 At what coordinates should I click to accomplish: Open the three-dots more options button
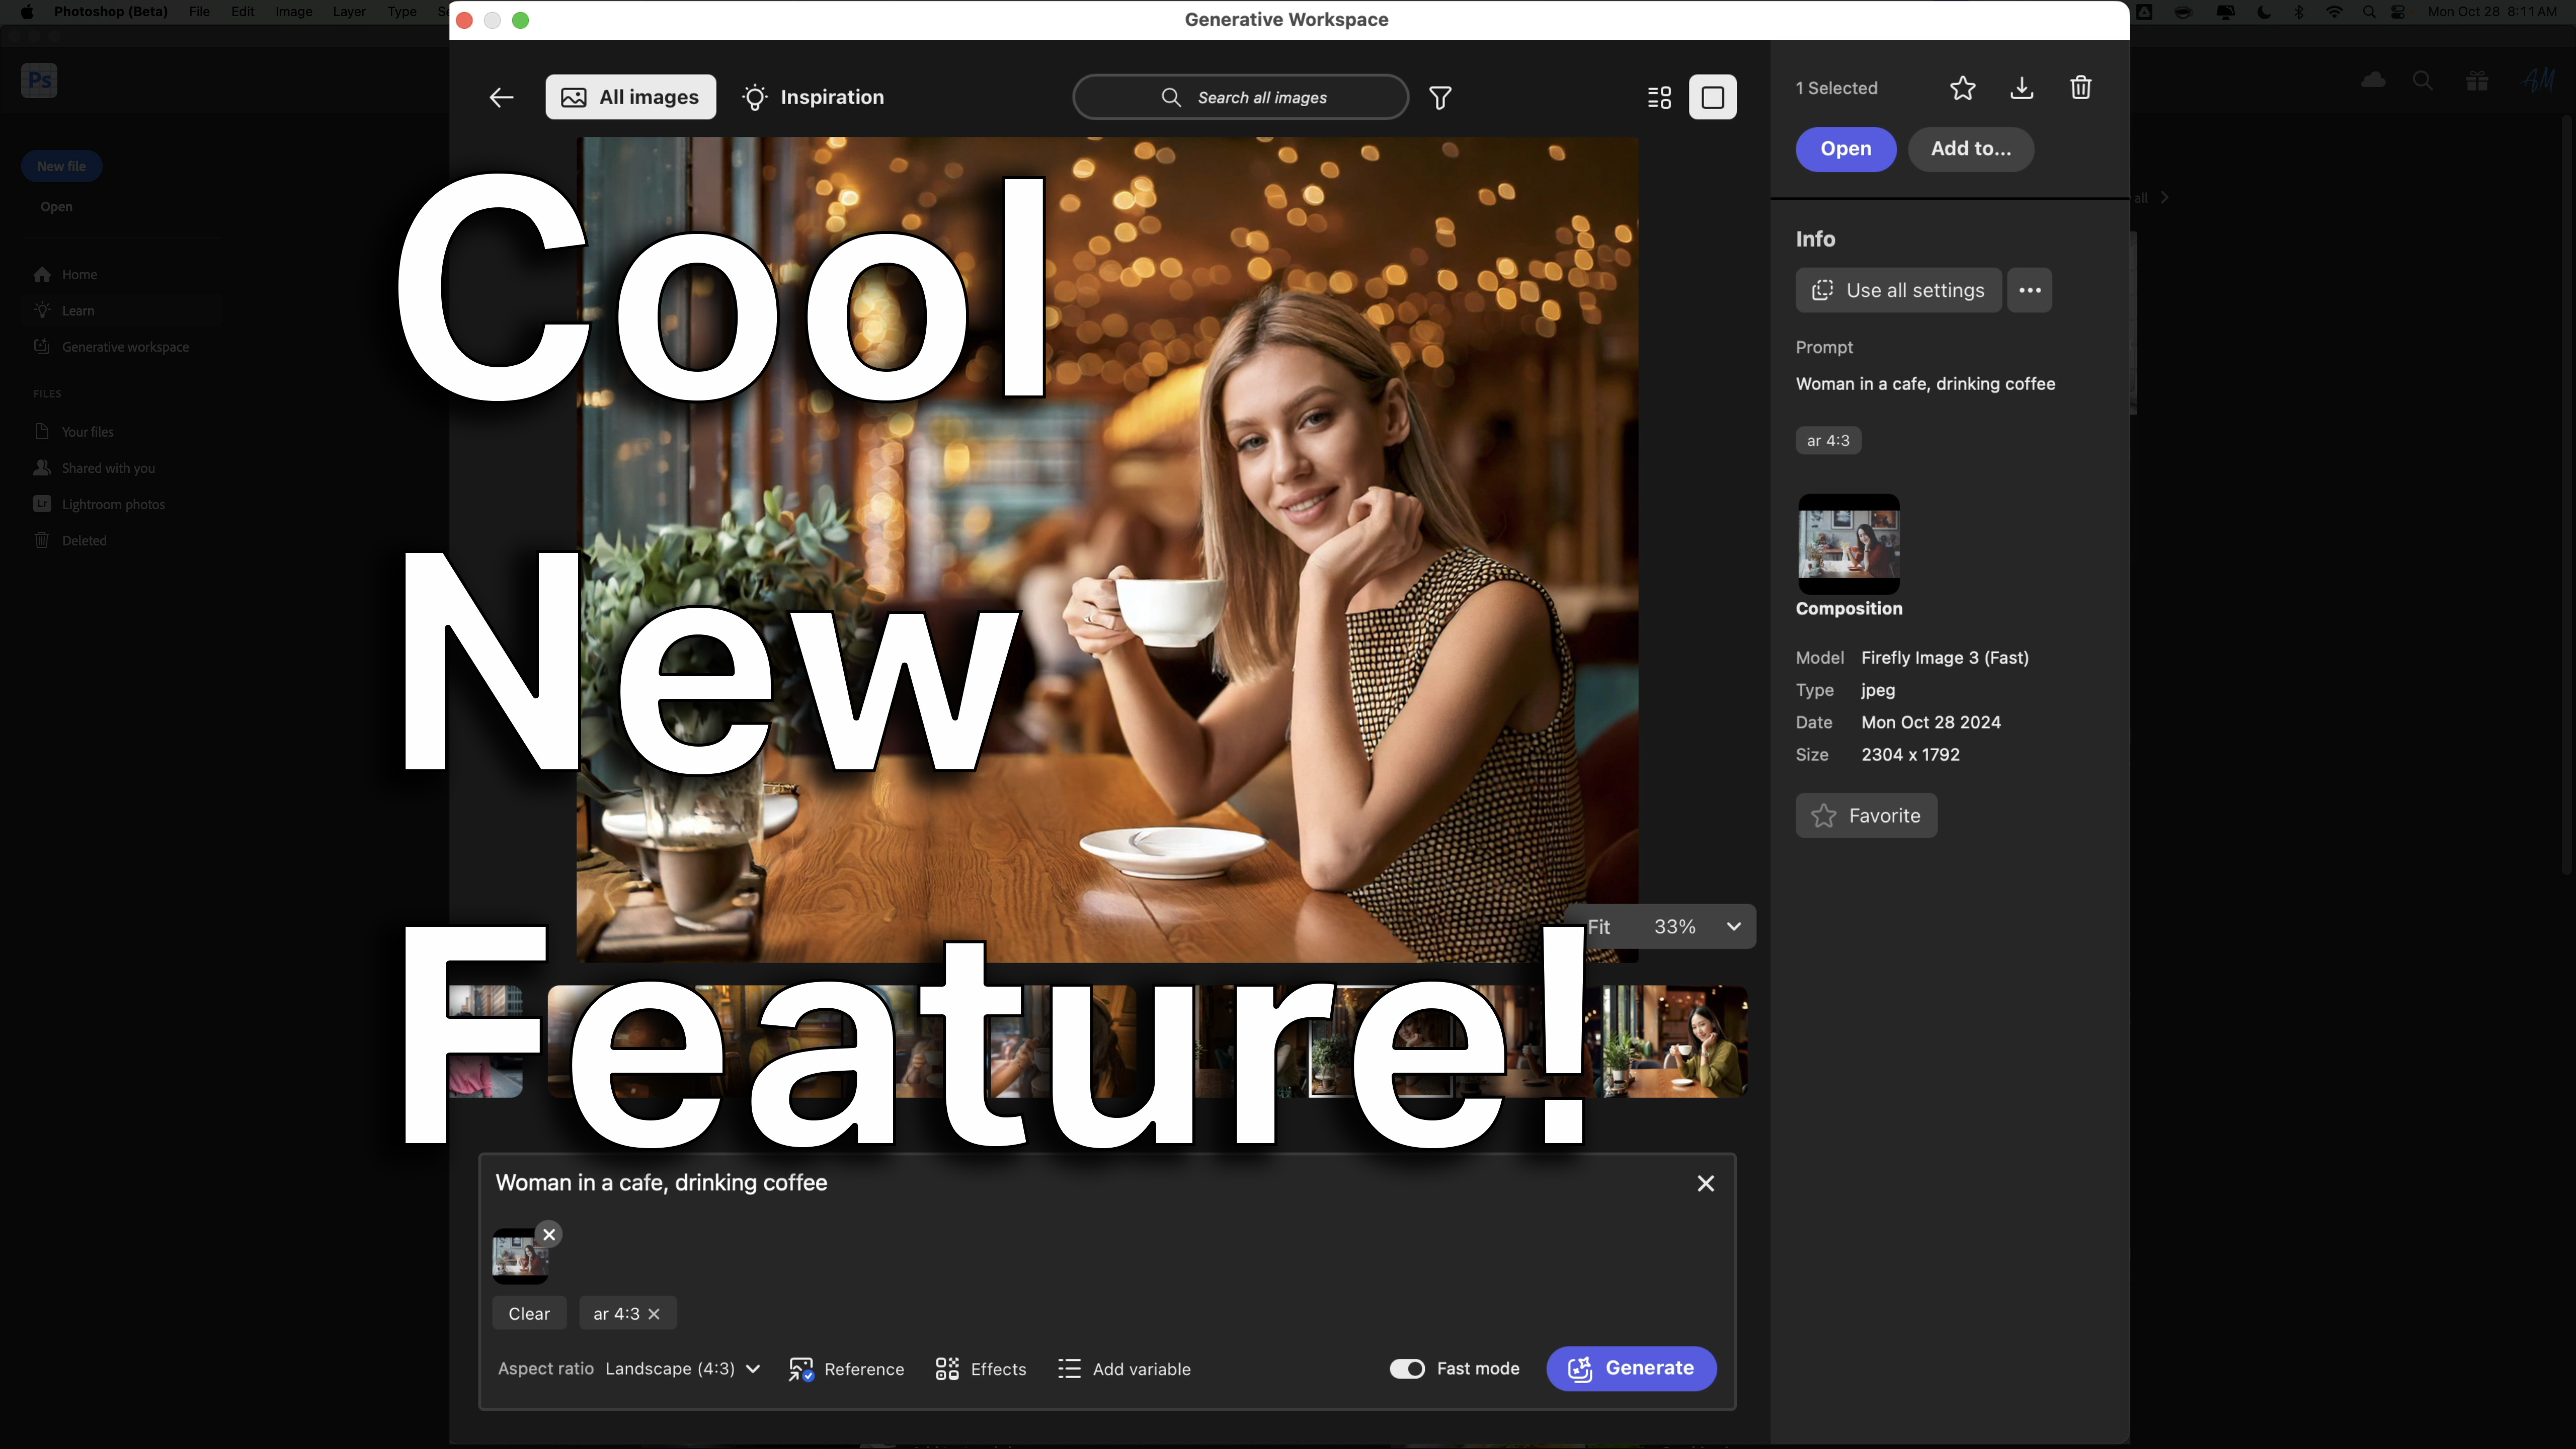pyautogui.click(x=2029, y=290)
